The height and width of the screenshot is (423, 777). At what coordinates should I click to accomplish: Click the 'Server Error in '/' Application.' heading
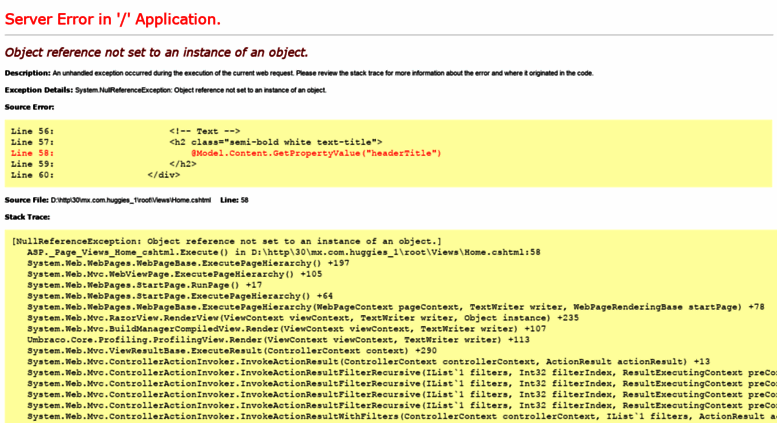pyautogui.click(x=112, y=19)
